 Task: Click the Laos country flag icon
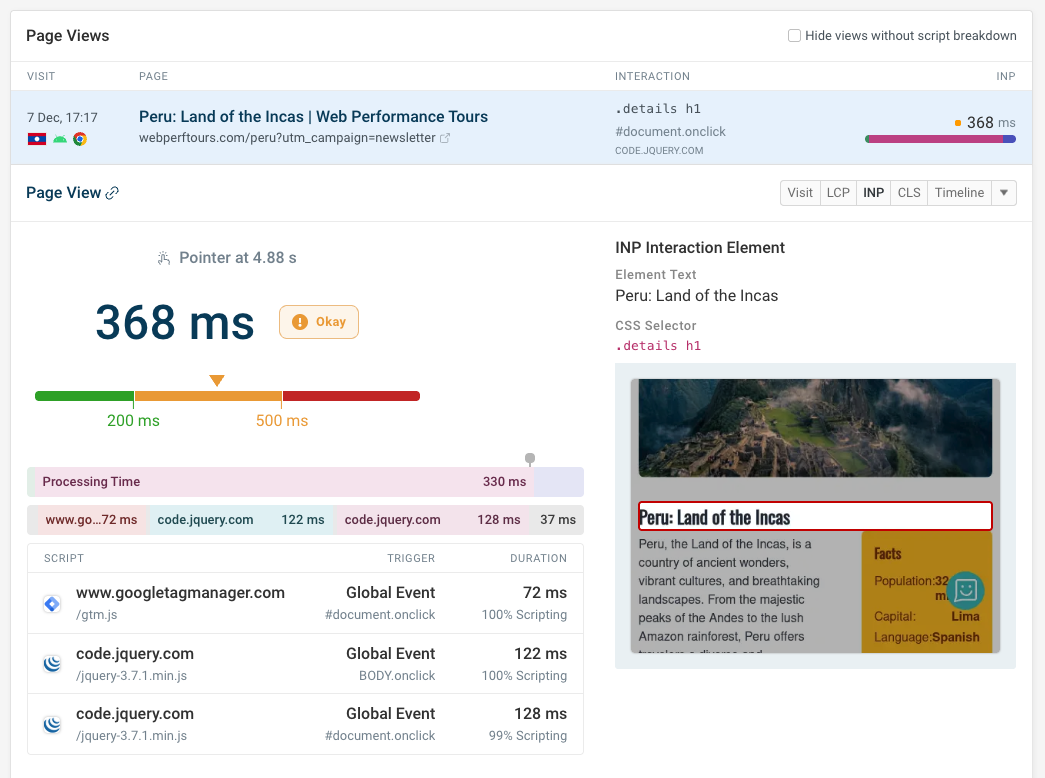pos(36,139)
